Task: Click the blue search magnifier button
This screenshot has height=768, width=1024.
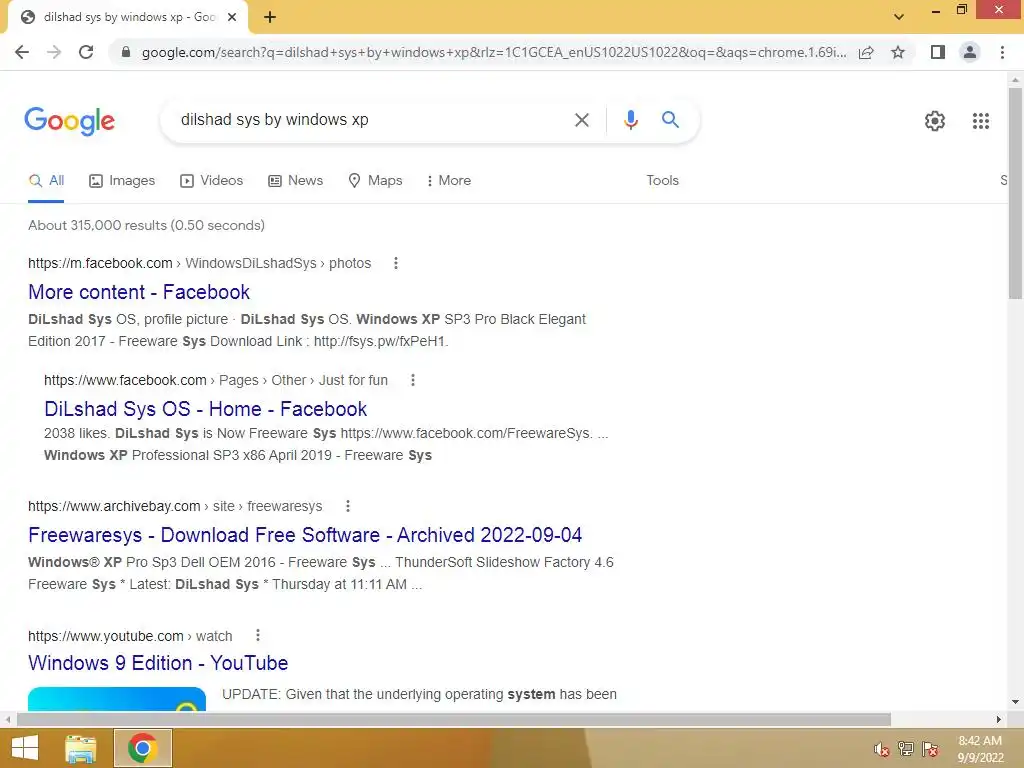Action: (x=670, y=120)
